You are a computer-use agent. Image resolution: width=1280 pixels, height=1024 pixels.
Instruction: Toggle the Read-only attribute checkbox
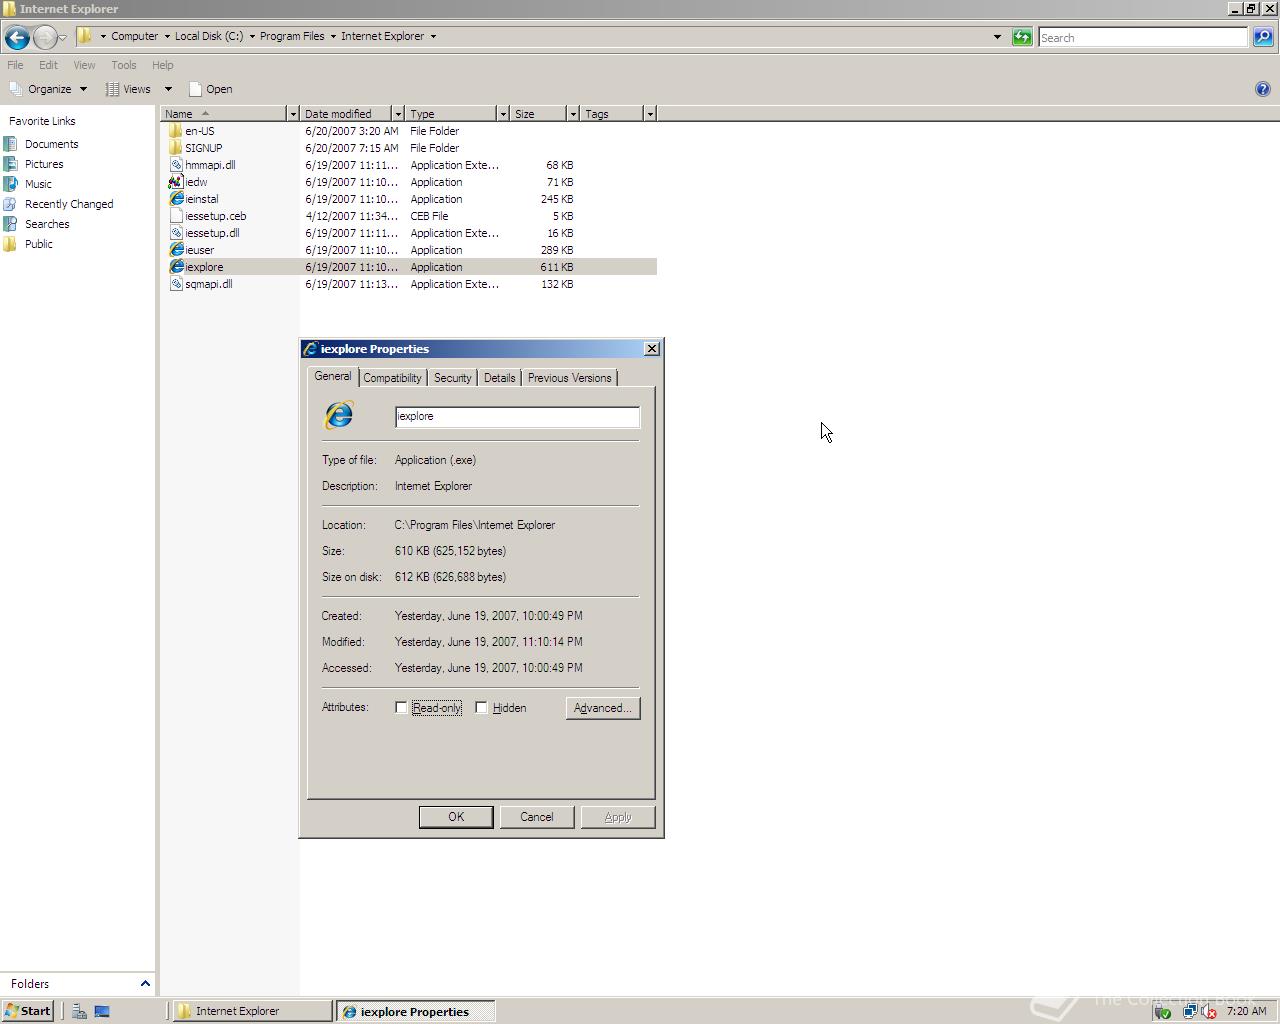(x=401, y=707)
